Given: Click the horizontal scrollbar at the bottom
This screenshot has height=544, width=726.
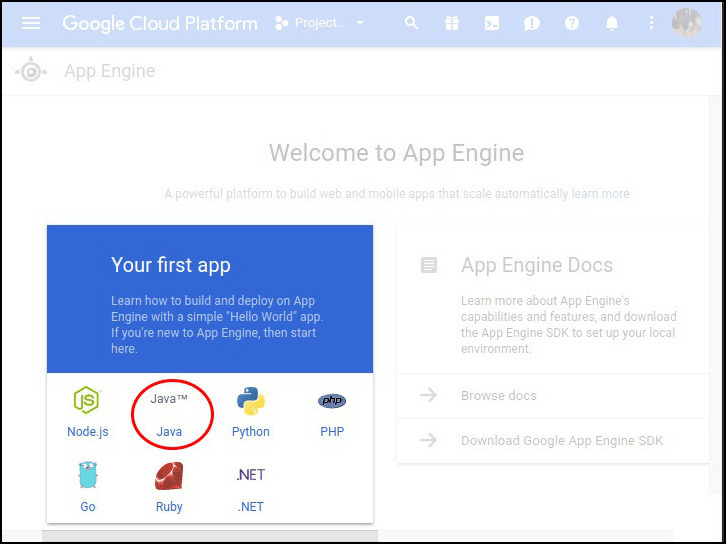Looking at the screenshot, I should tap(210, 535).
